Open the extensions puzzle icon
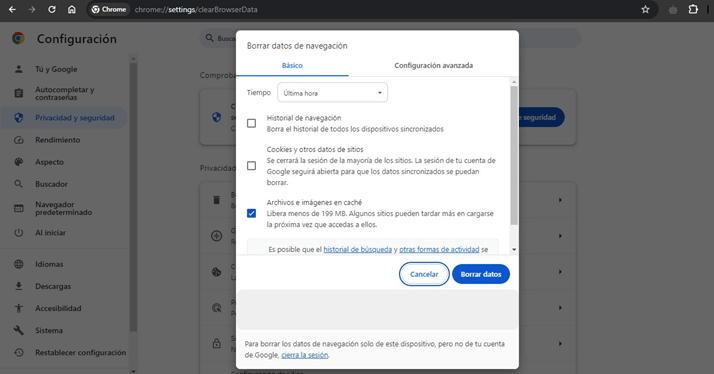714x374 pixels. (x=693, y=9)
